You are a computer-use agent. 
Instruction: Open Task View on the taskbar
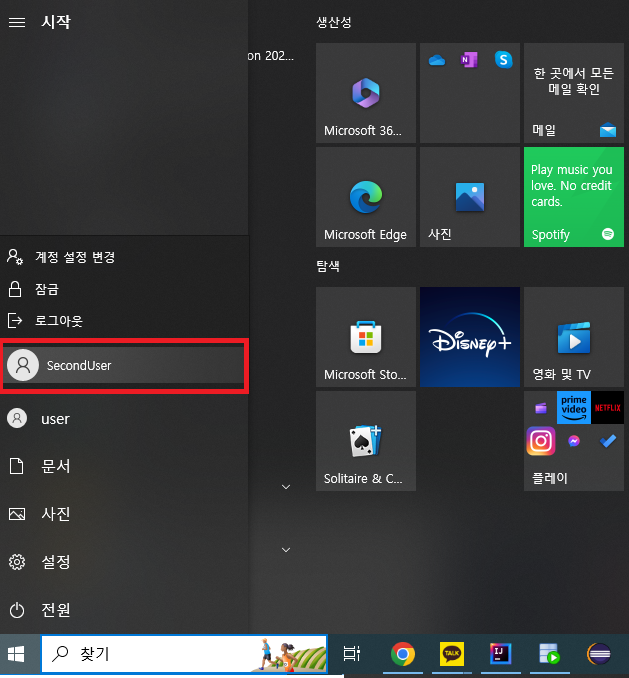[351, 654]
